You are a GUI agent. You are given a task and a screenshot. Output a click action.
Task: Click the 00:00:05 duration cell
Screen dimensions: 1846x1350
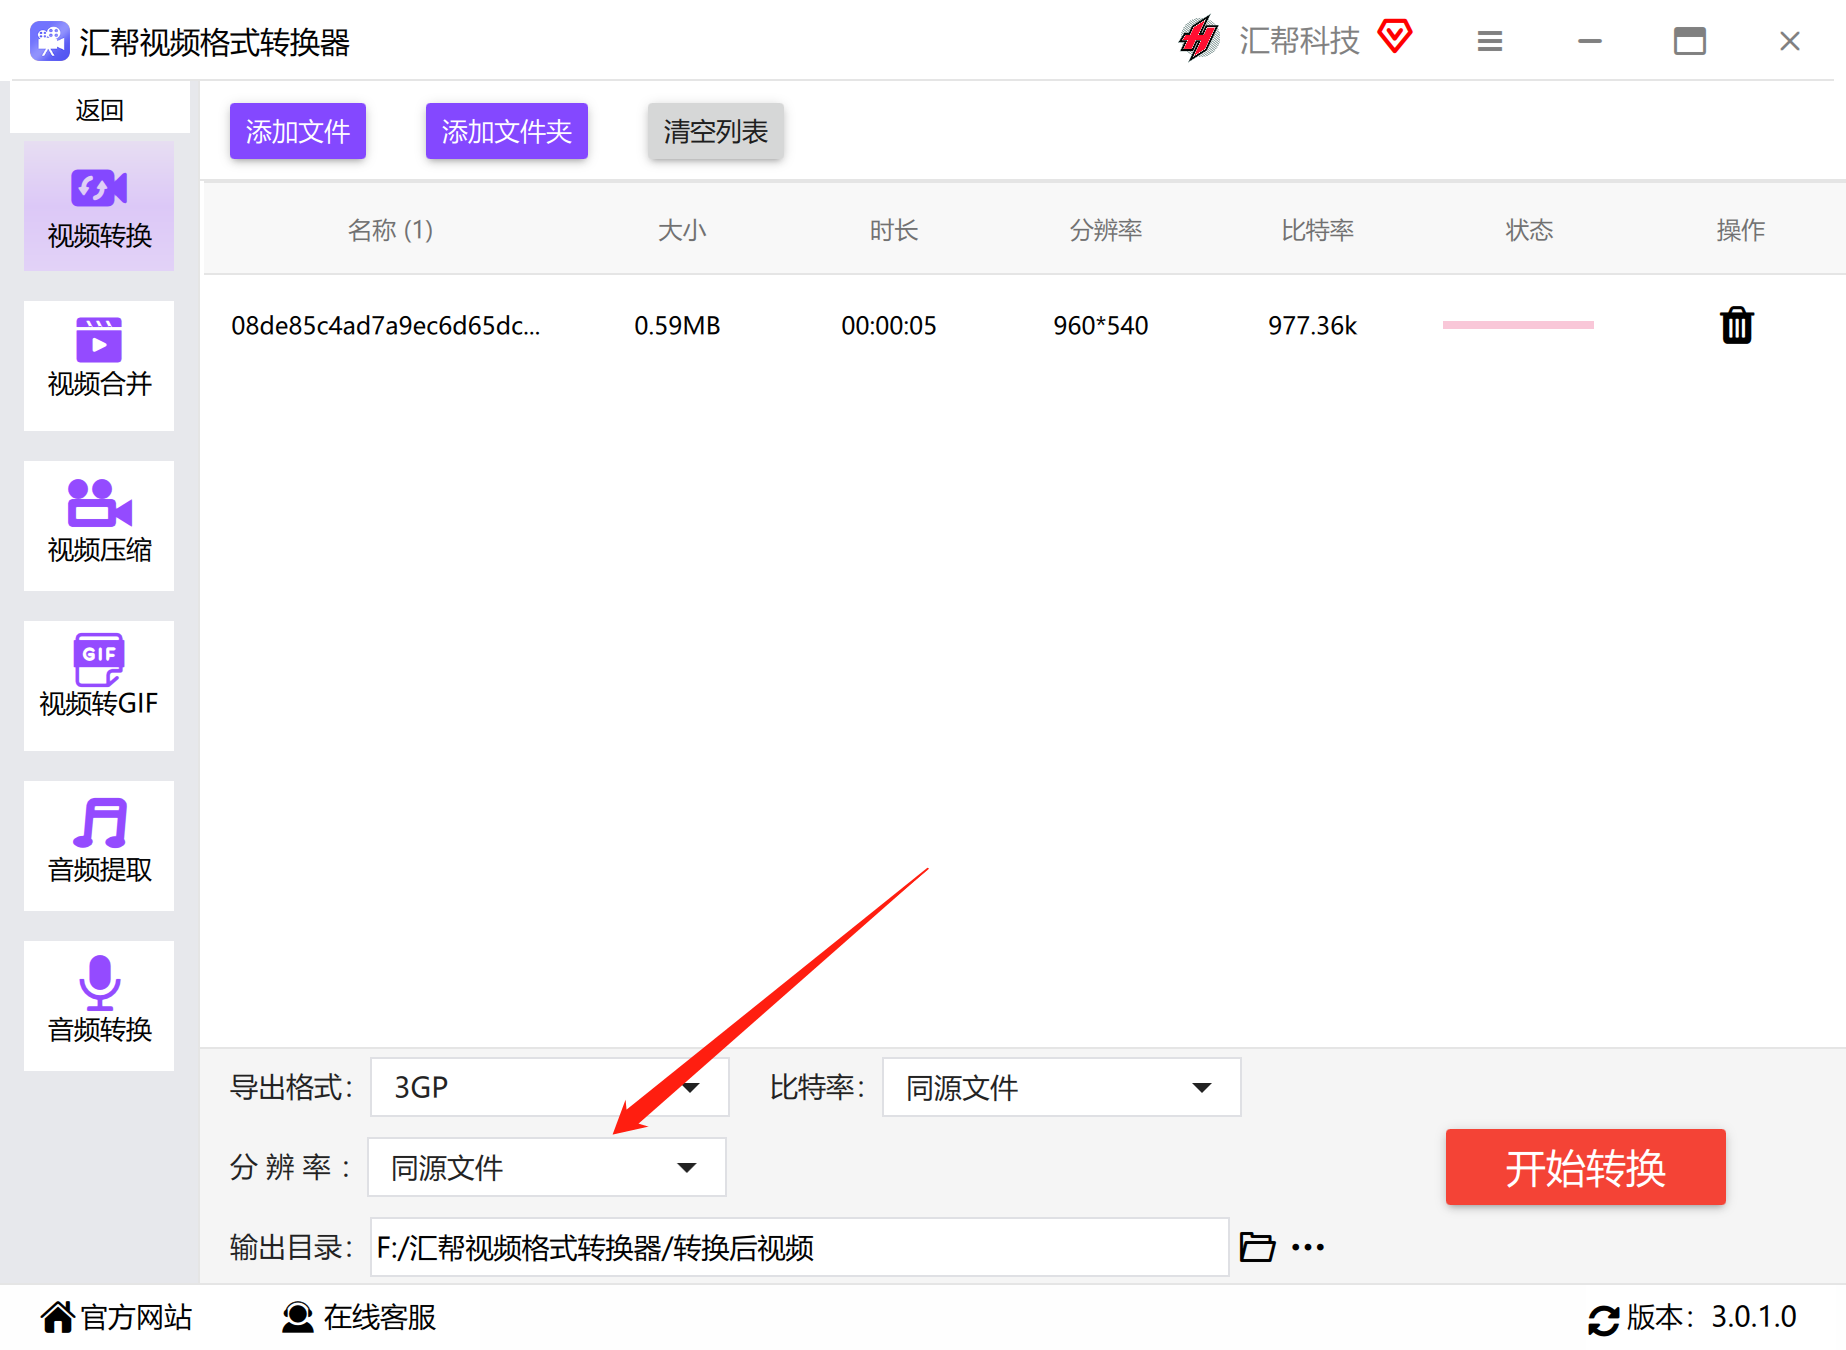889,326
